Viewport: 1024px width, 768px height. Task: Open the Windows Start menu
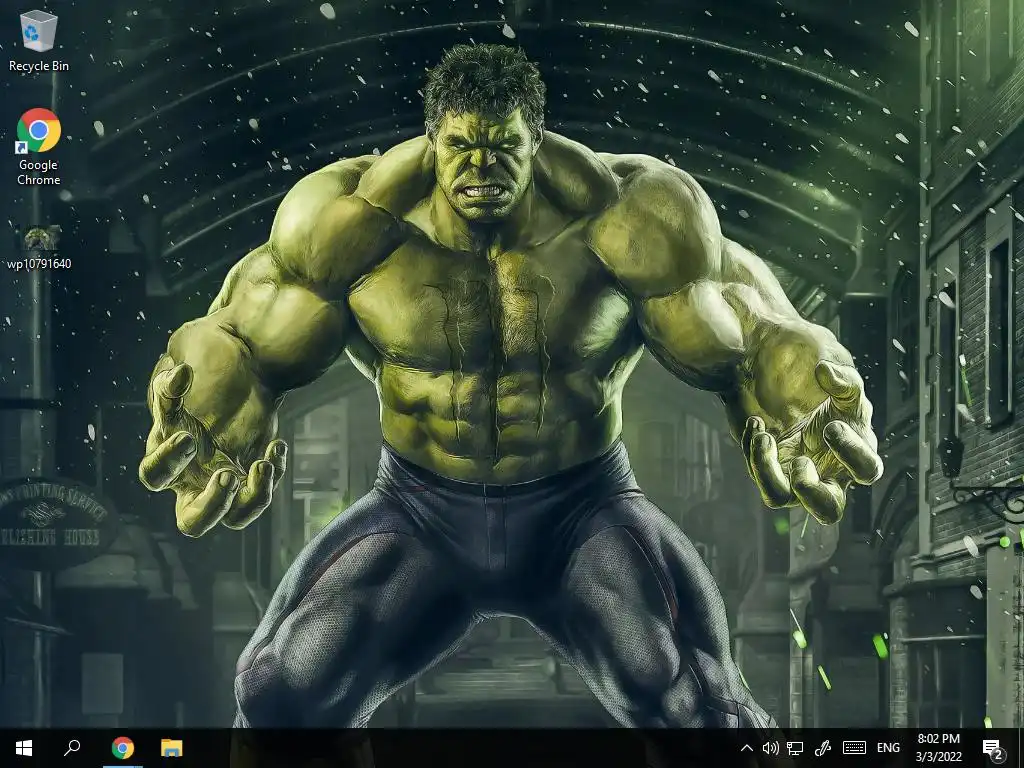tap(24, 748)
